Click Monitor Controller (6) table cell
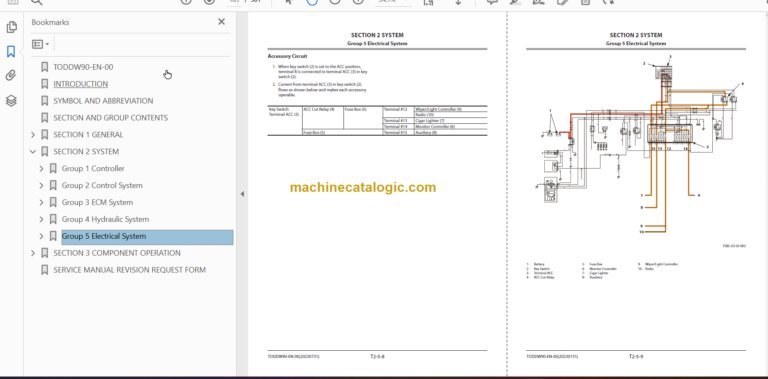The image size is (768, 379). [x=451, y=126]
